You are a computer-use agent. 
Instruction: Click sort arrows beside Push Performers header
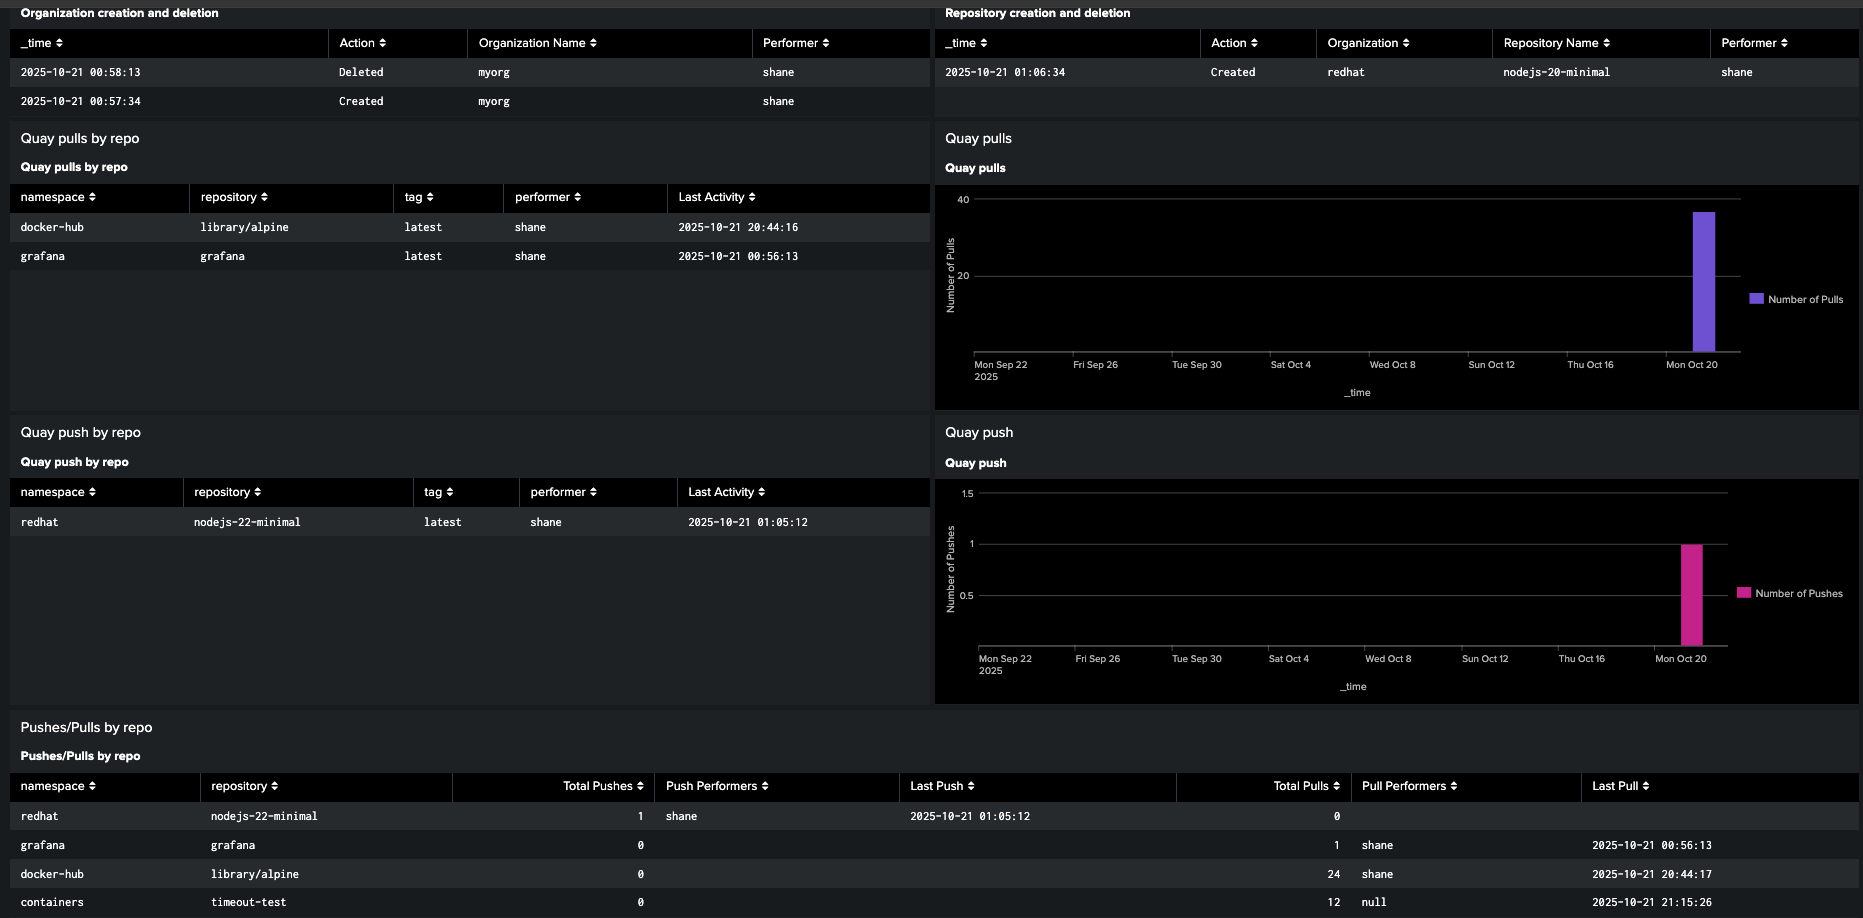click(765, 786)
